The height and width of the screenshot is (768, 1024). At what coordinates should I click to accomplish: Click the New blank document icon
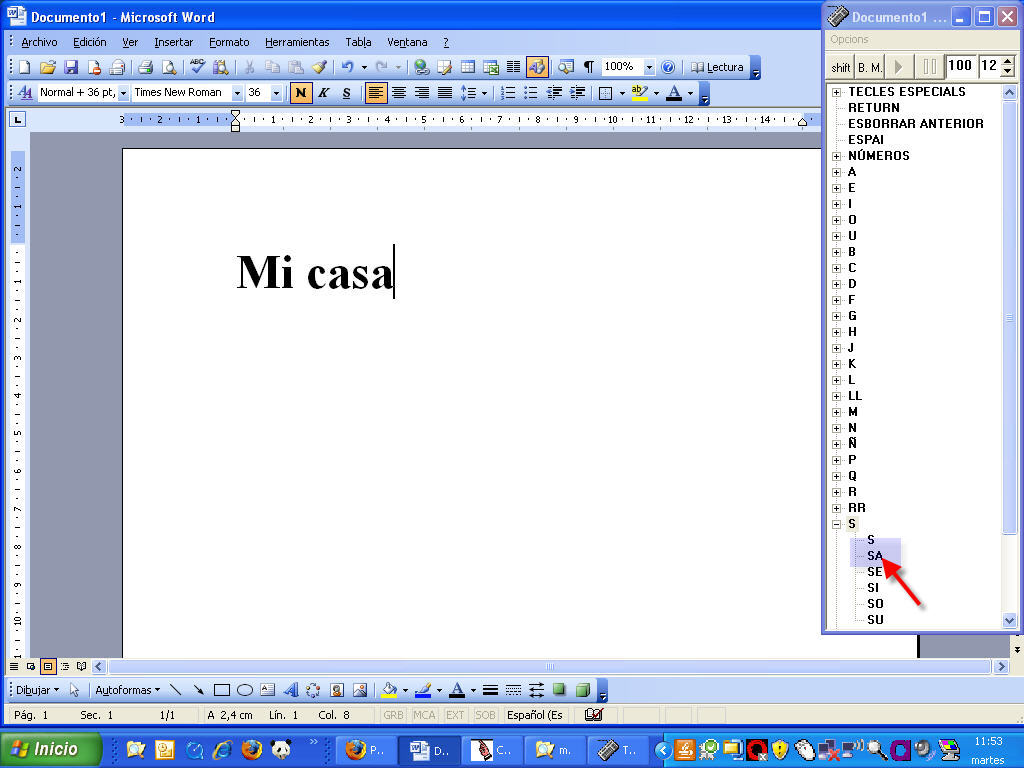coord(25,67)
